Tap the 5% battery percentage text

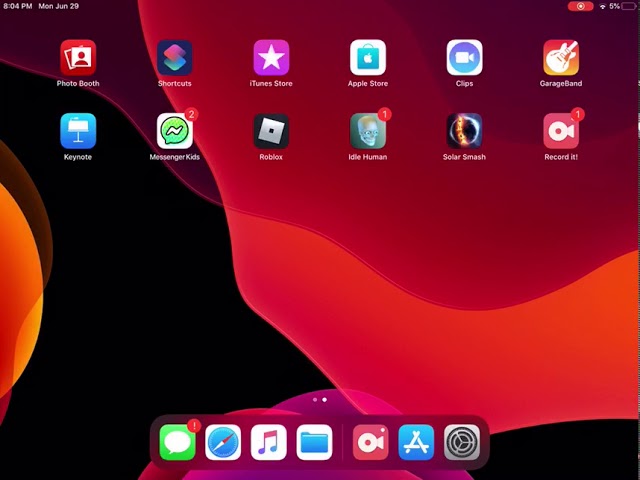614,6
